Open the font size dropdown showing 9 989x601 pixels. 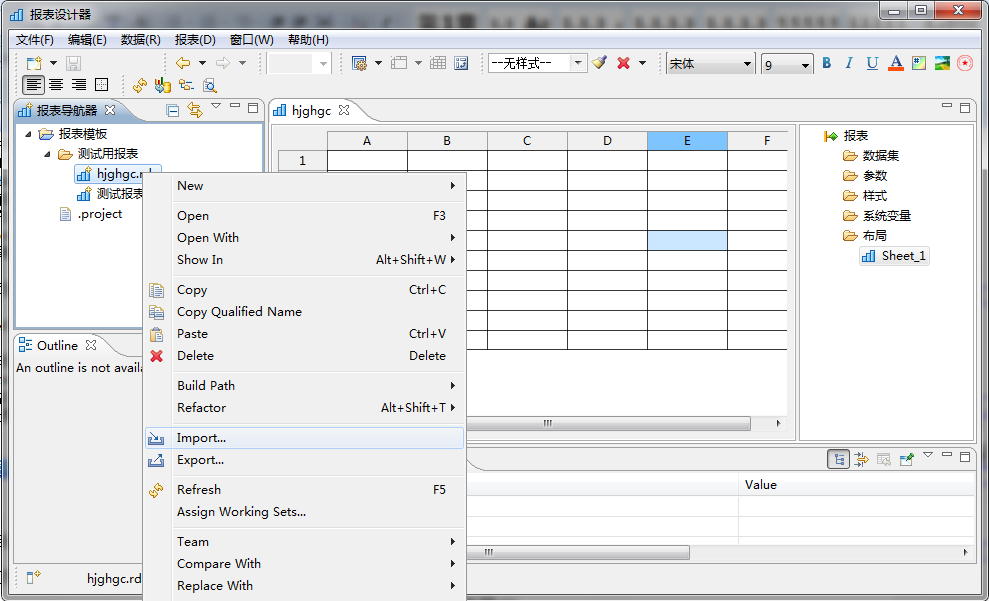[x=786, y=64]
